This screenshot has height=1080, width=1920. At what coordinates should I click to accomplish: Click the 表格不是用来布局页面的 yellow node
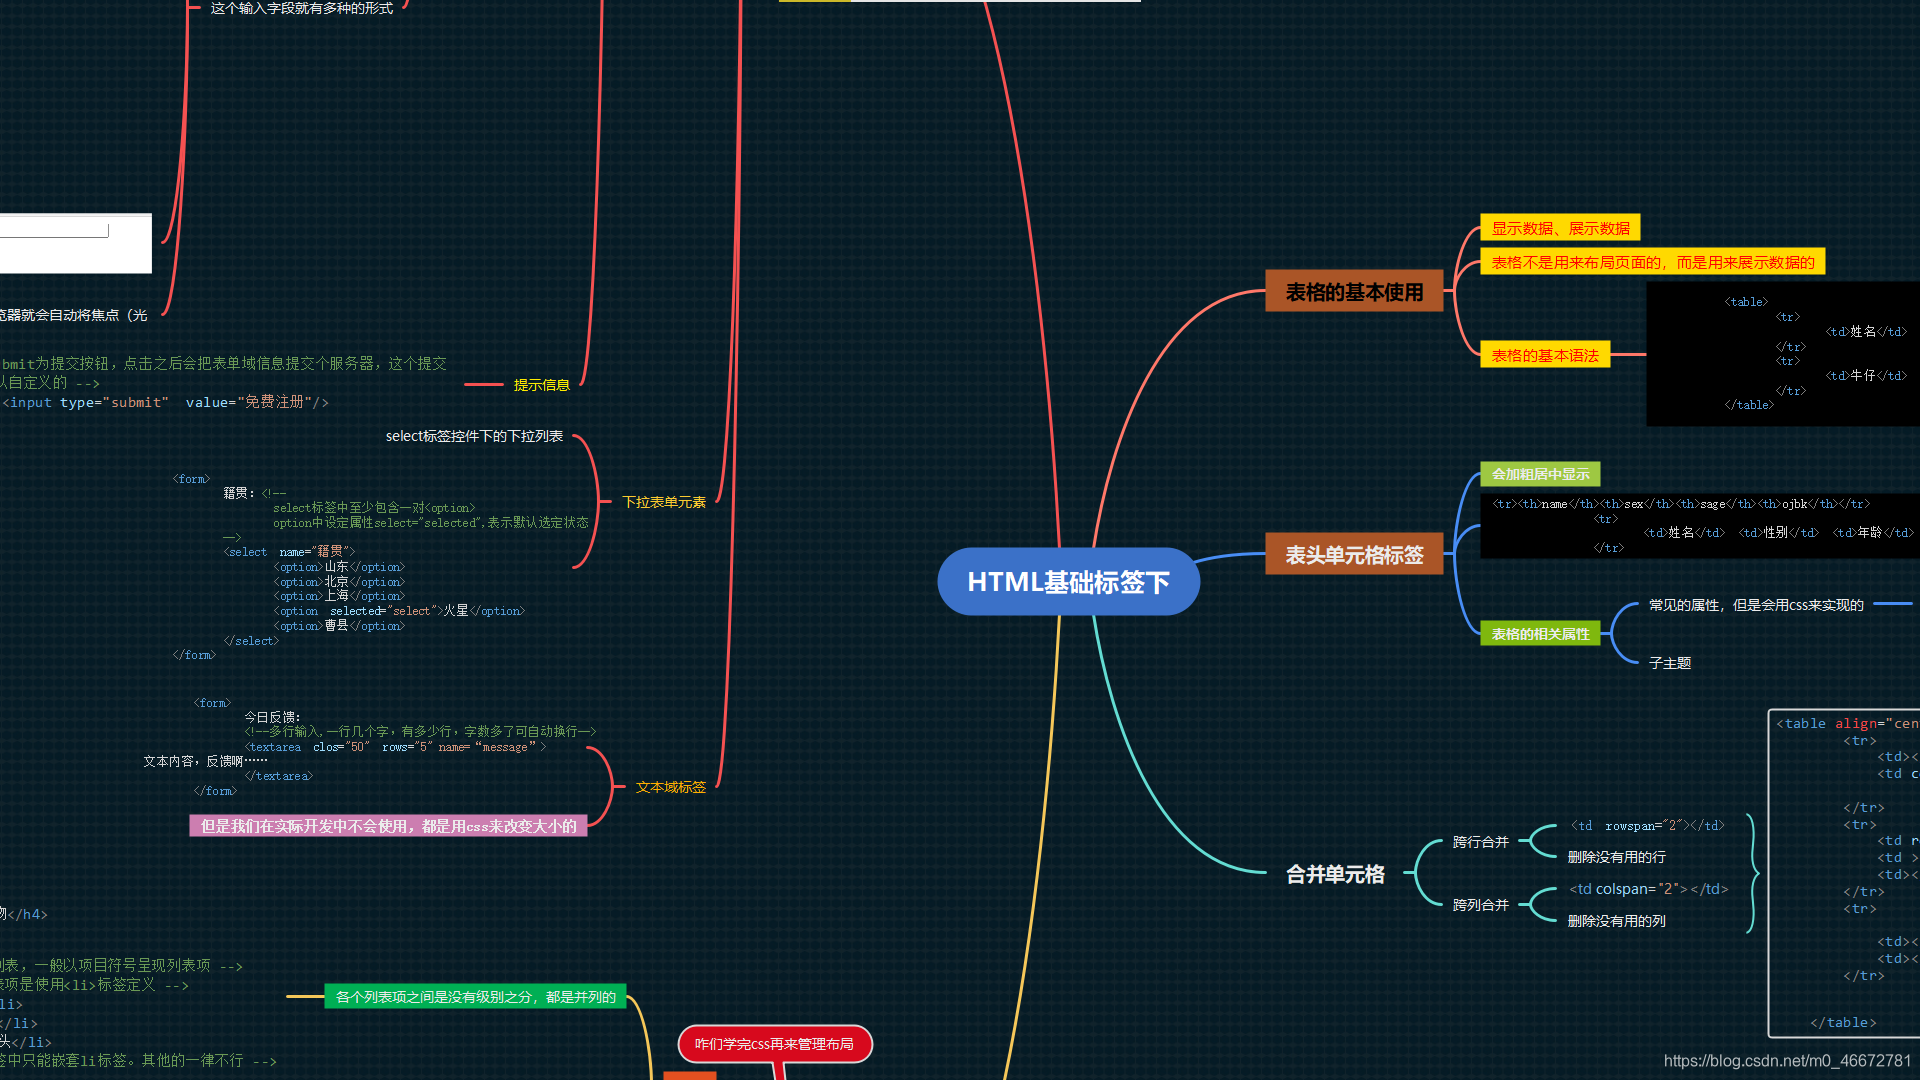[1652, 262]
